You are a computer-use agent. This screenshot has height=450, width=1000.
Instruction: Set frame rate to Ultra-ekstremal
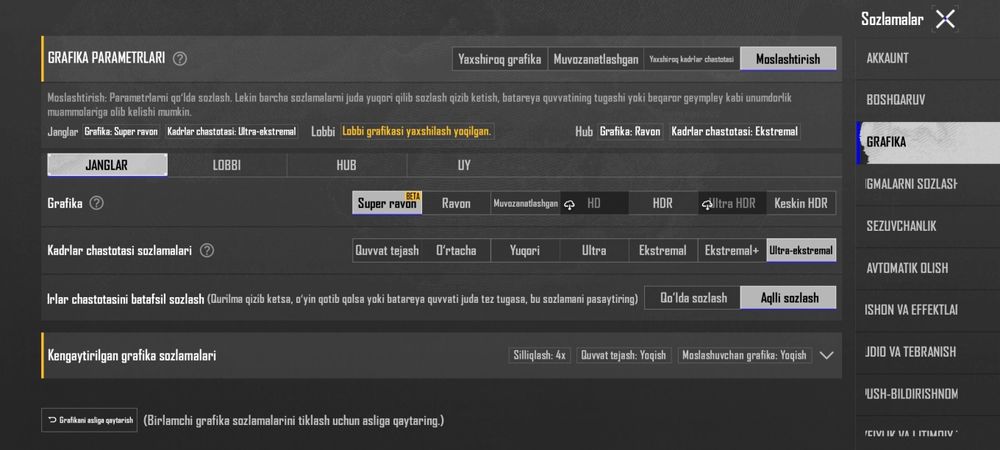click(801, 250)
